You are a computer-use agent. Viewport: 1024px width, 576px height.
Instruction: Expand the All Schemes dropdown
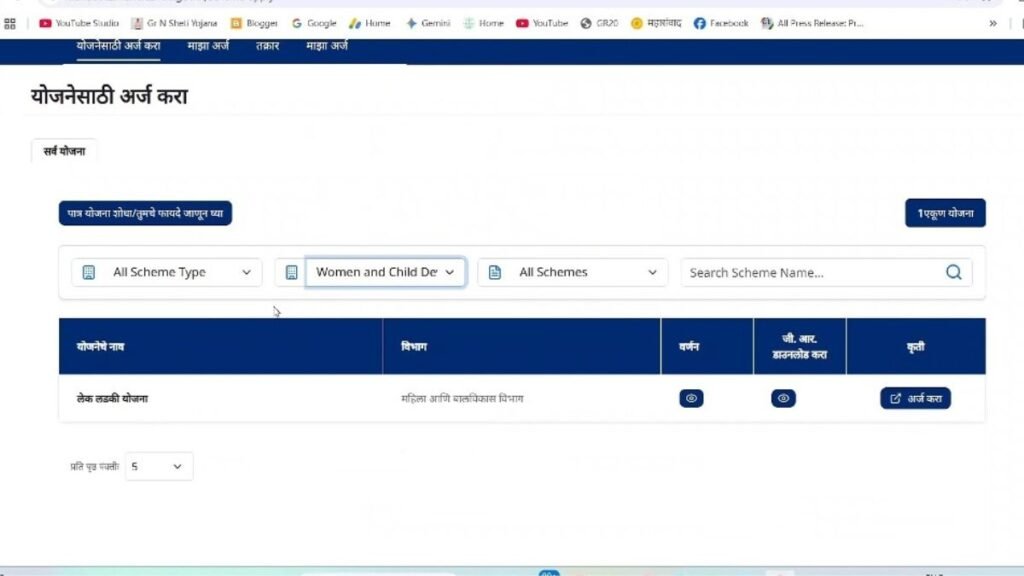pos(573,272)
